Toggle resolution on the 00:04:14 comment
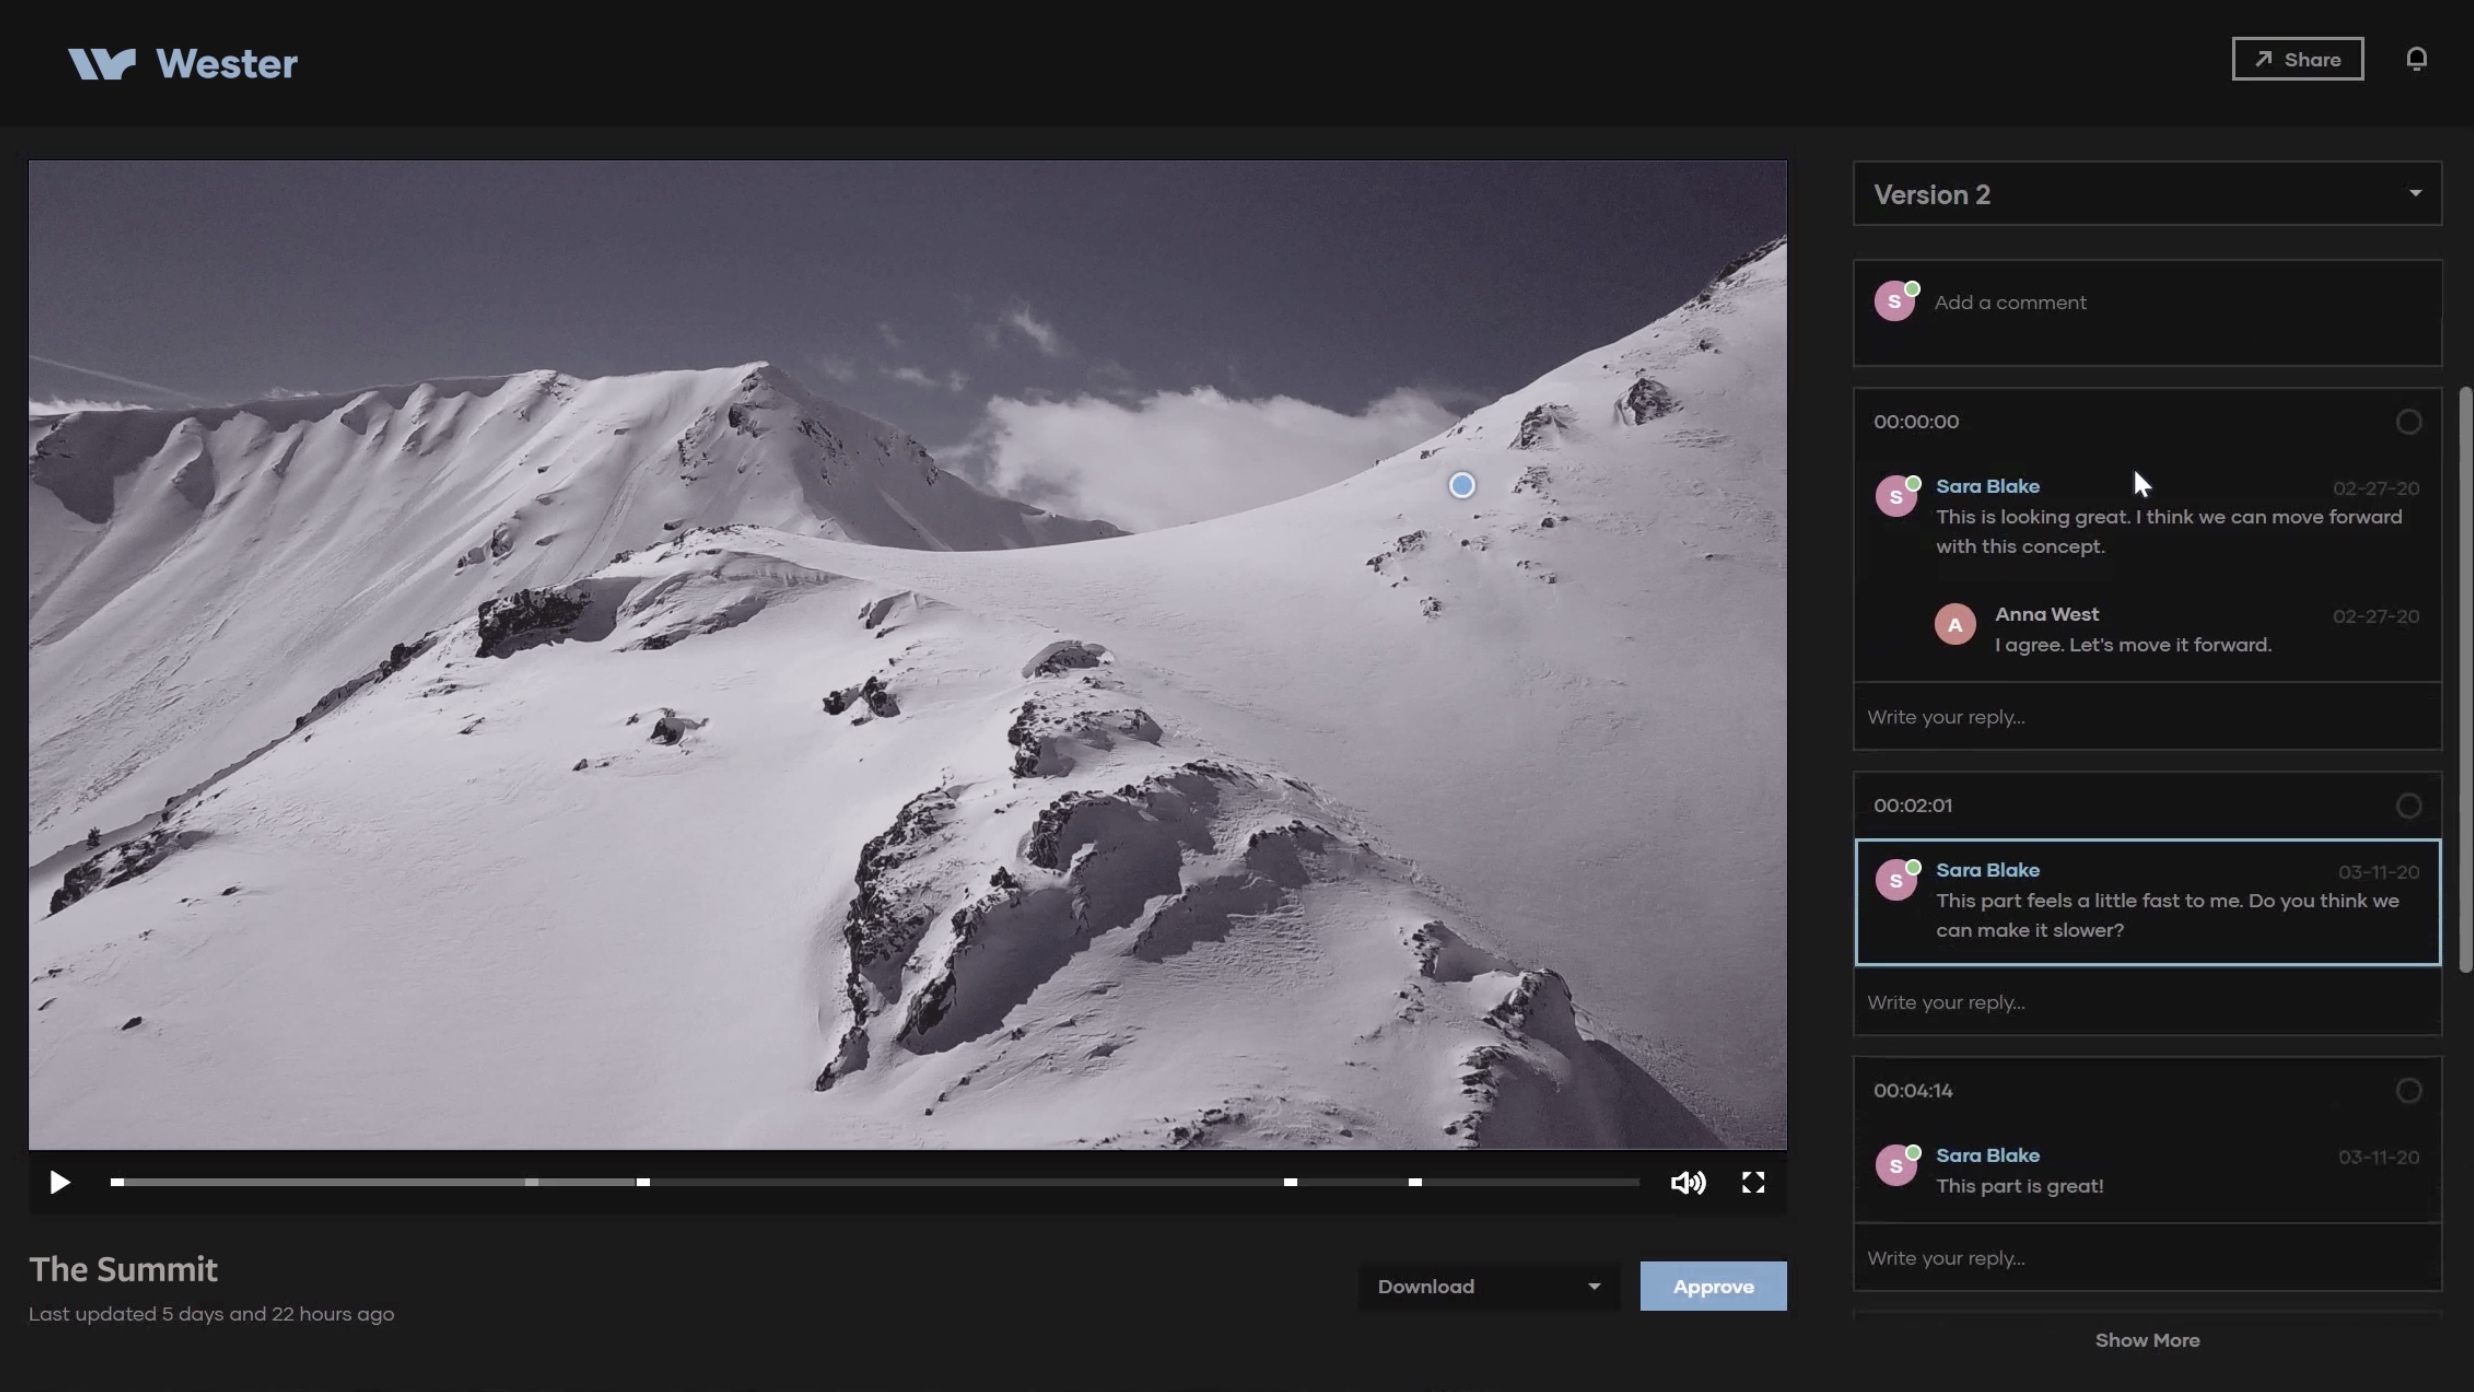2474x1392 pixels. (2408, 1090)
